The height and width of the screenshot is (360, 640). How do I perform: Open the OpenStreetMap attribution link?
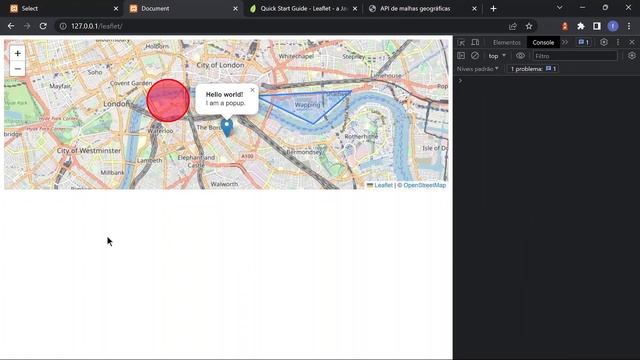point(424,185)
